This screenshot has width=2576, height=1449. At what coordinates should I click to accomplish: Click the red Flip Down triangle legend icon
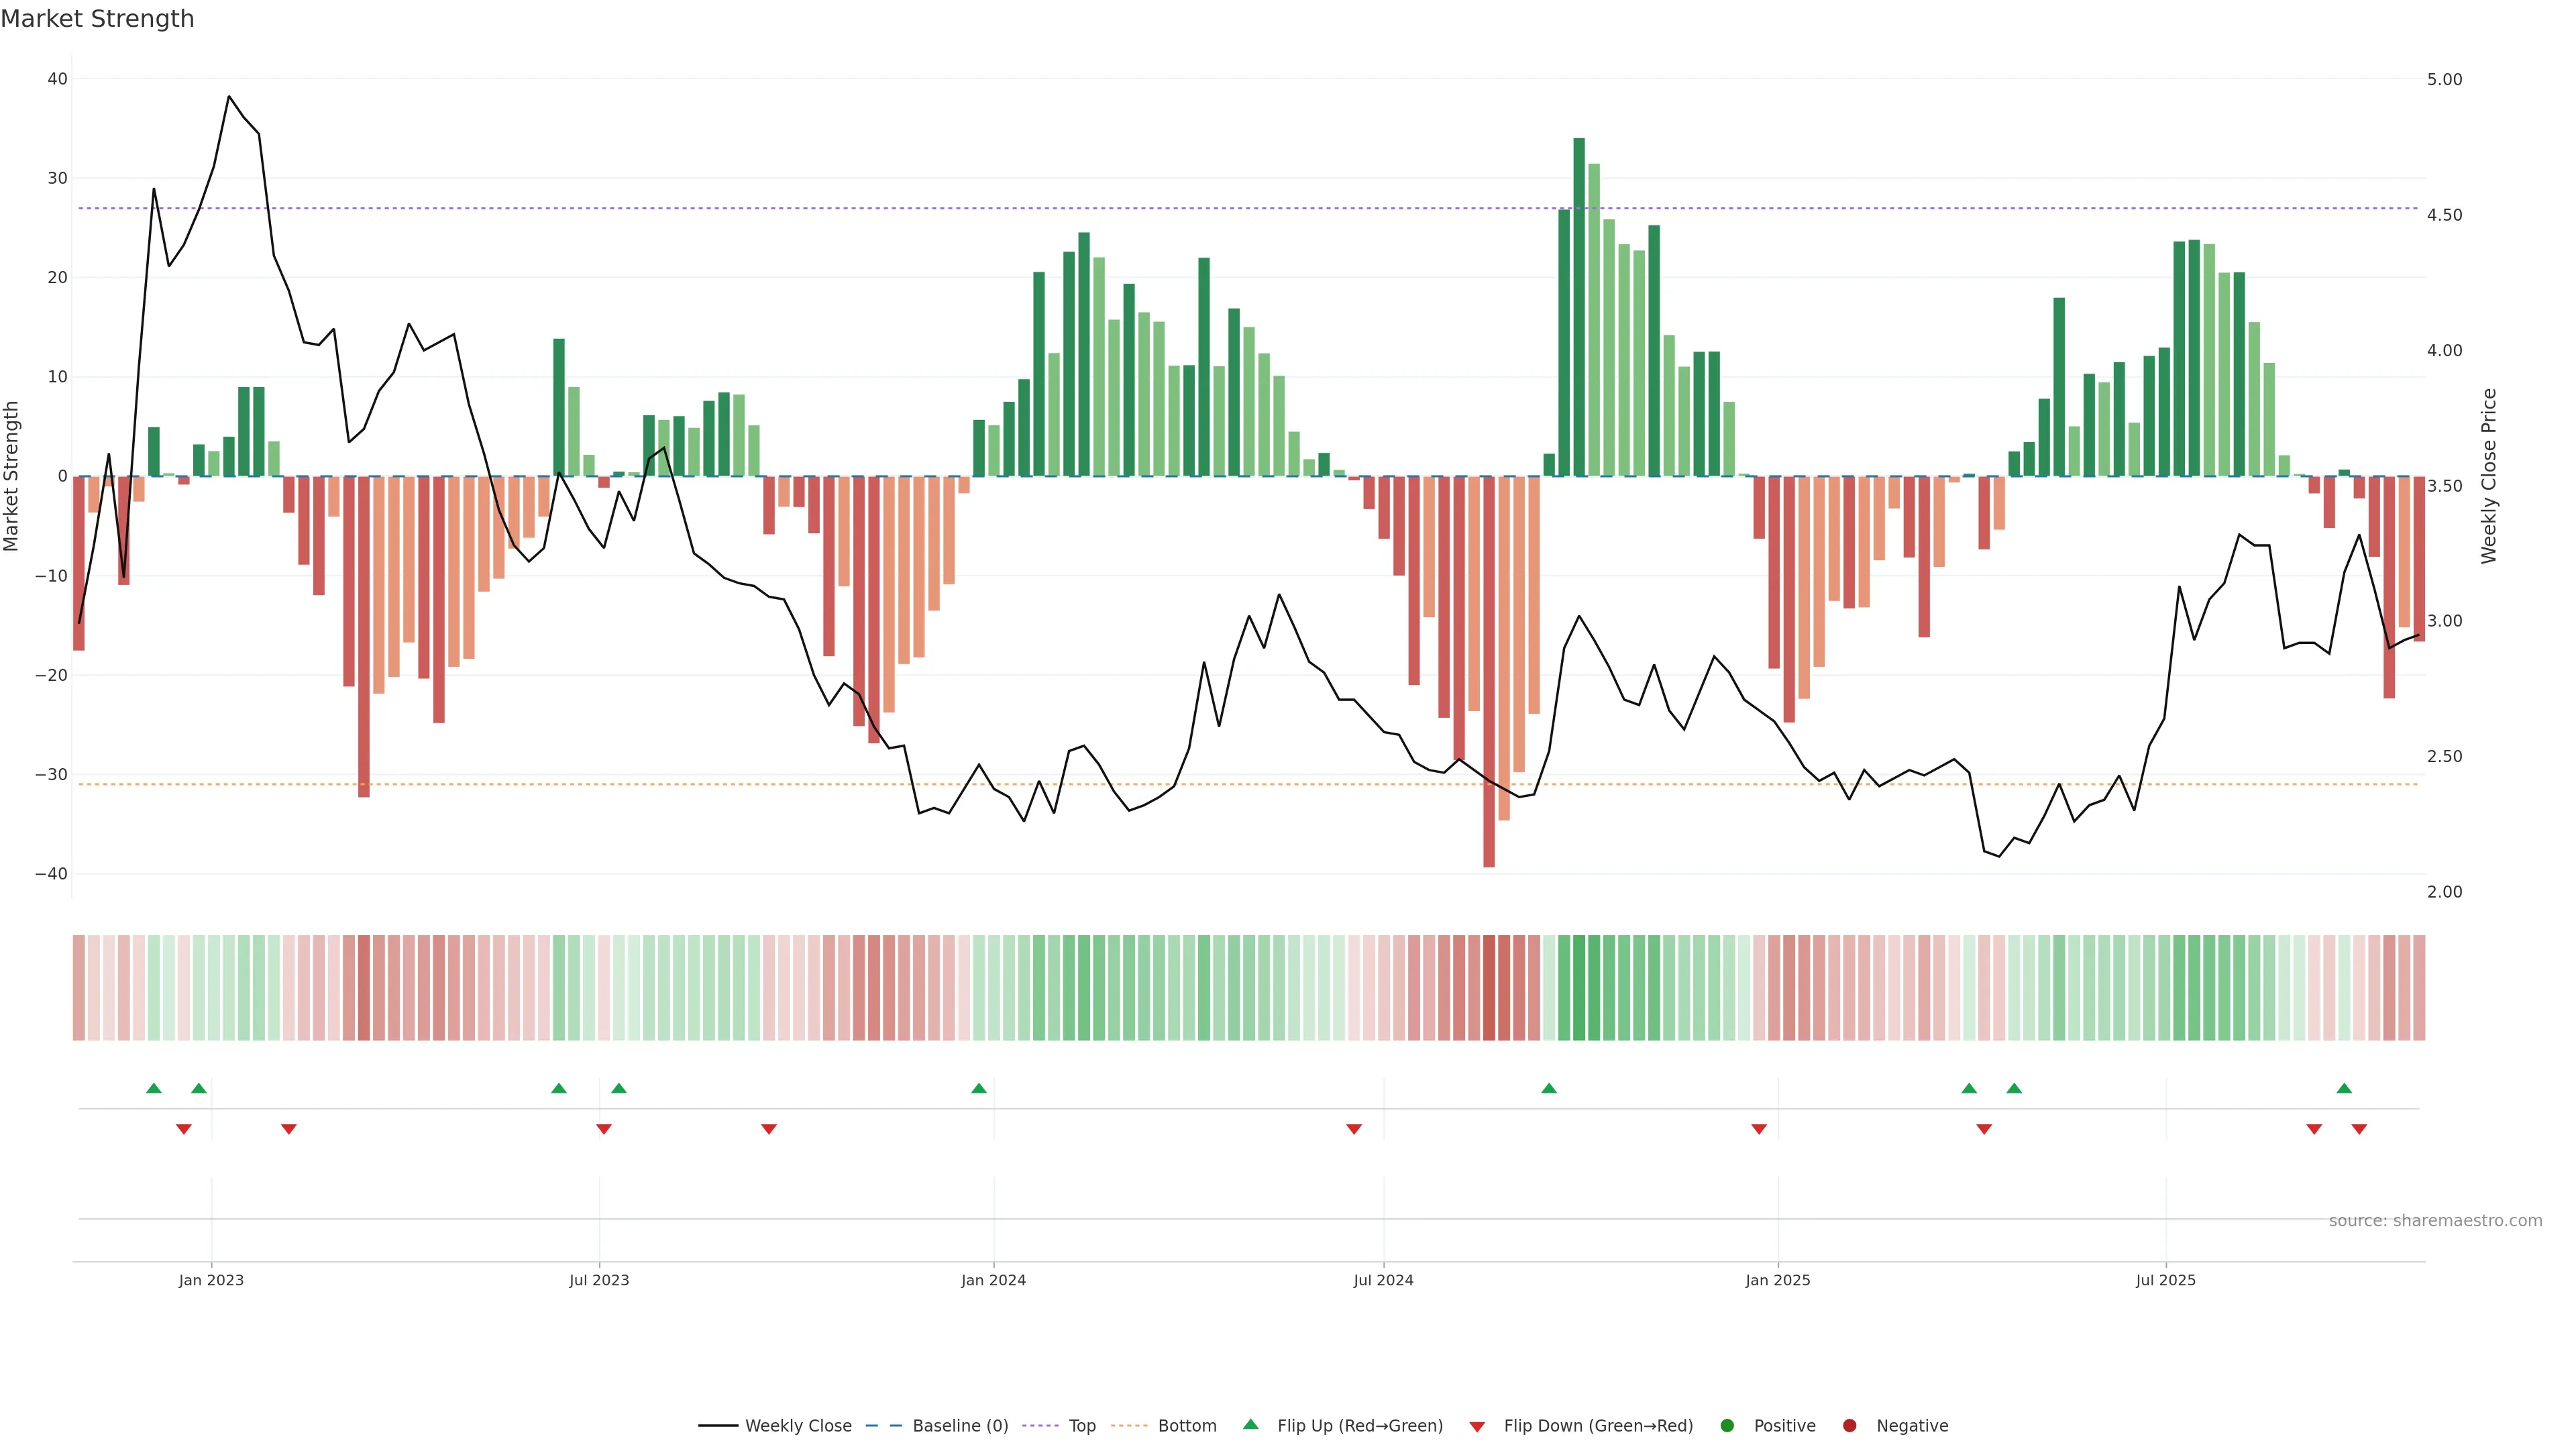point(1477,1426)
